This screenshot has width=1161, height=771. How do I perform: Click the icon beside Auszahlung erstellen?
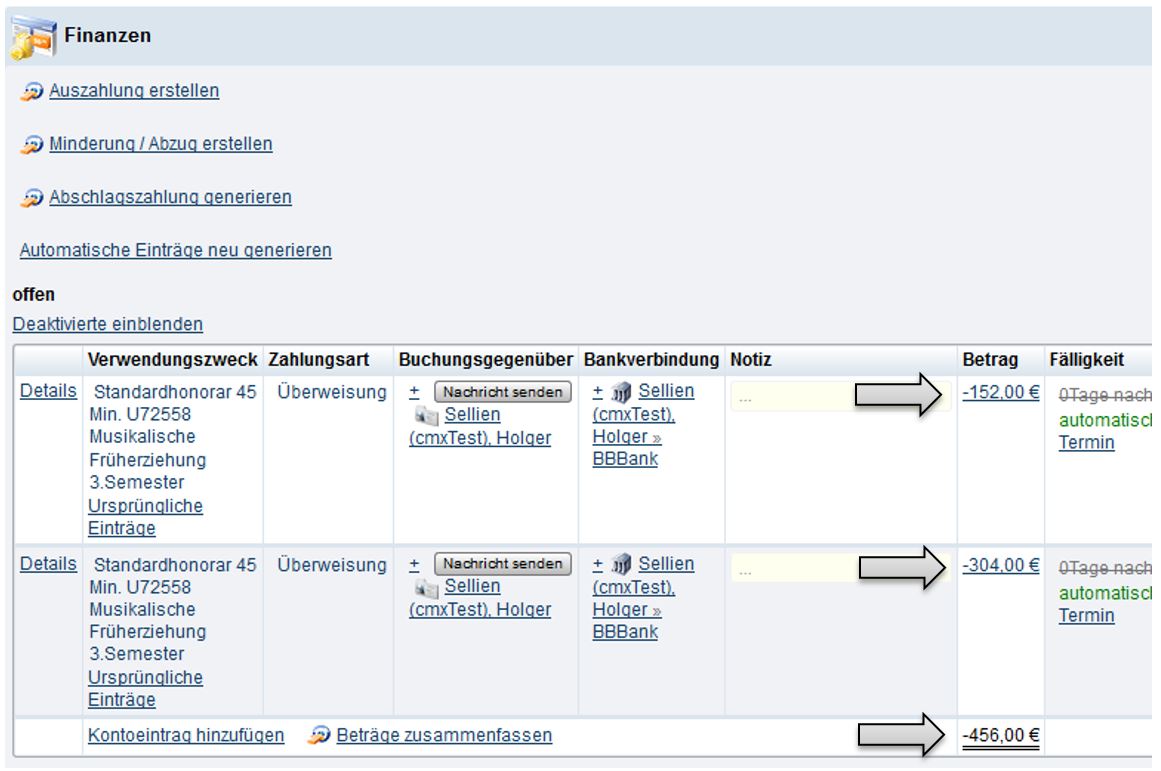tap(33, 91)
